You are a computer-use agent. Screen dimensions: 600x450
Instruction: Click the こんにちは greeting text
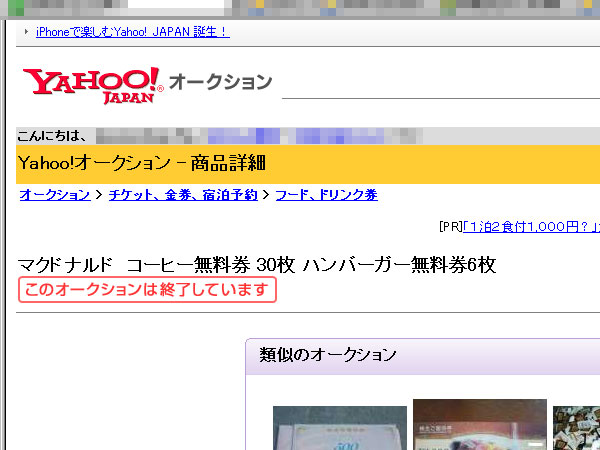coord(52,136)
